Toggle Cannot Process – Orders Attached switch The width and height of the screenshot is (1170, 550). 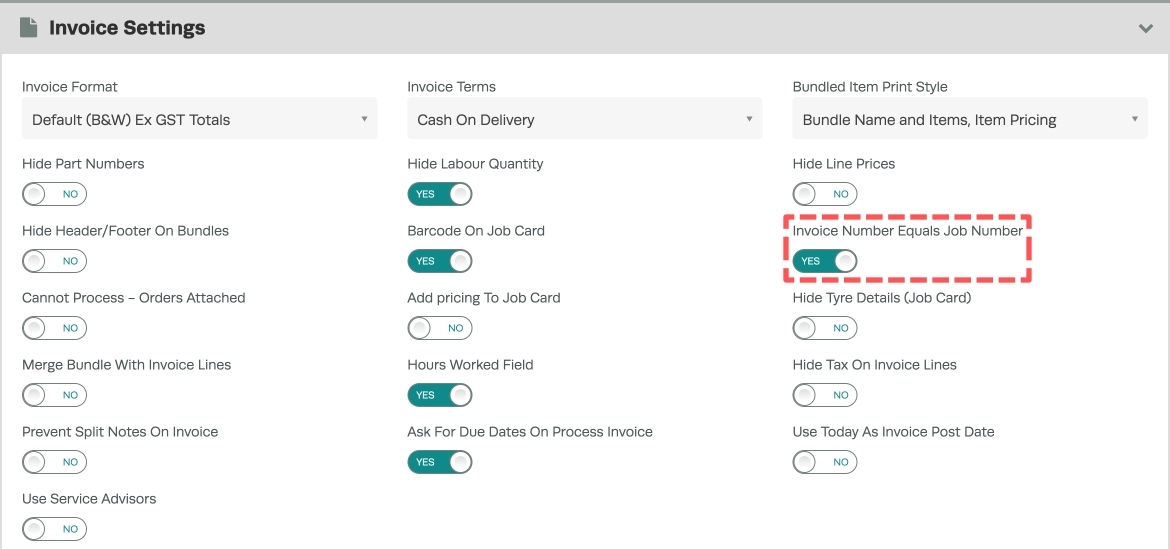click(54, 328)
